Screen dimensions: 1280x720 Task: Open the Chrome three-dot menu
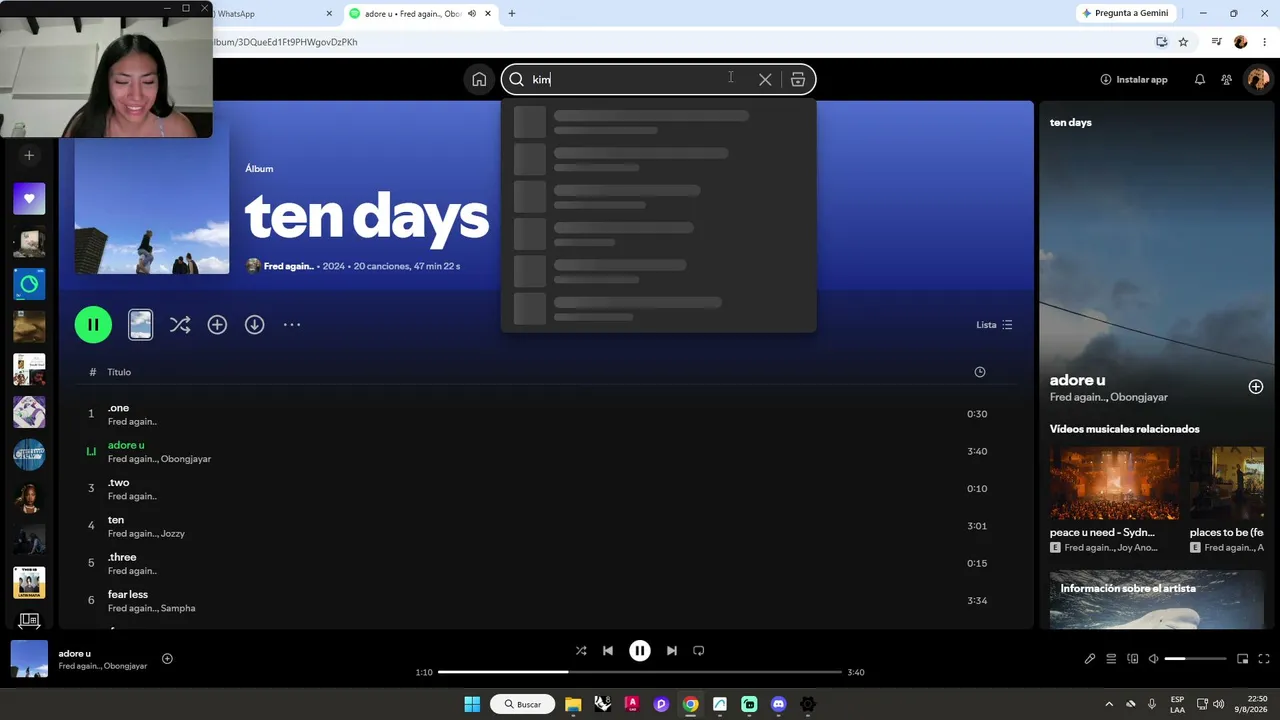pyautogui.click(x=1264, y=42)
